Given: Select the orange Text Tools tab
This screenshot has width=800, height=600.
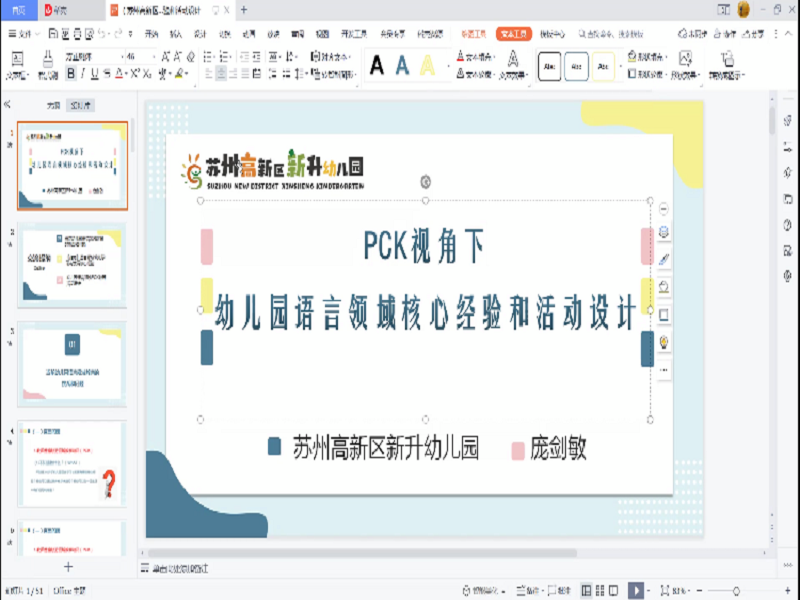Looking at the screenshot, I should pyautogui.click(x=514, y=33).
